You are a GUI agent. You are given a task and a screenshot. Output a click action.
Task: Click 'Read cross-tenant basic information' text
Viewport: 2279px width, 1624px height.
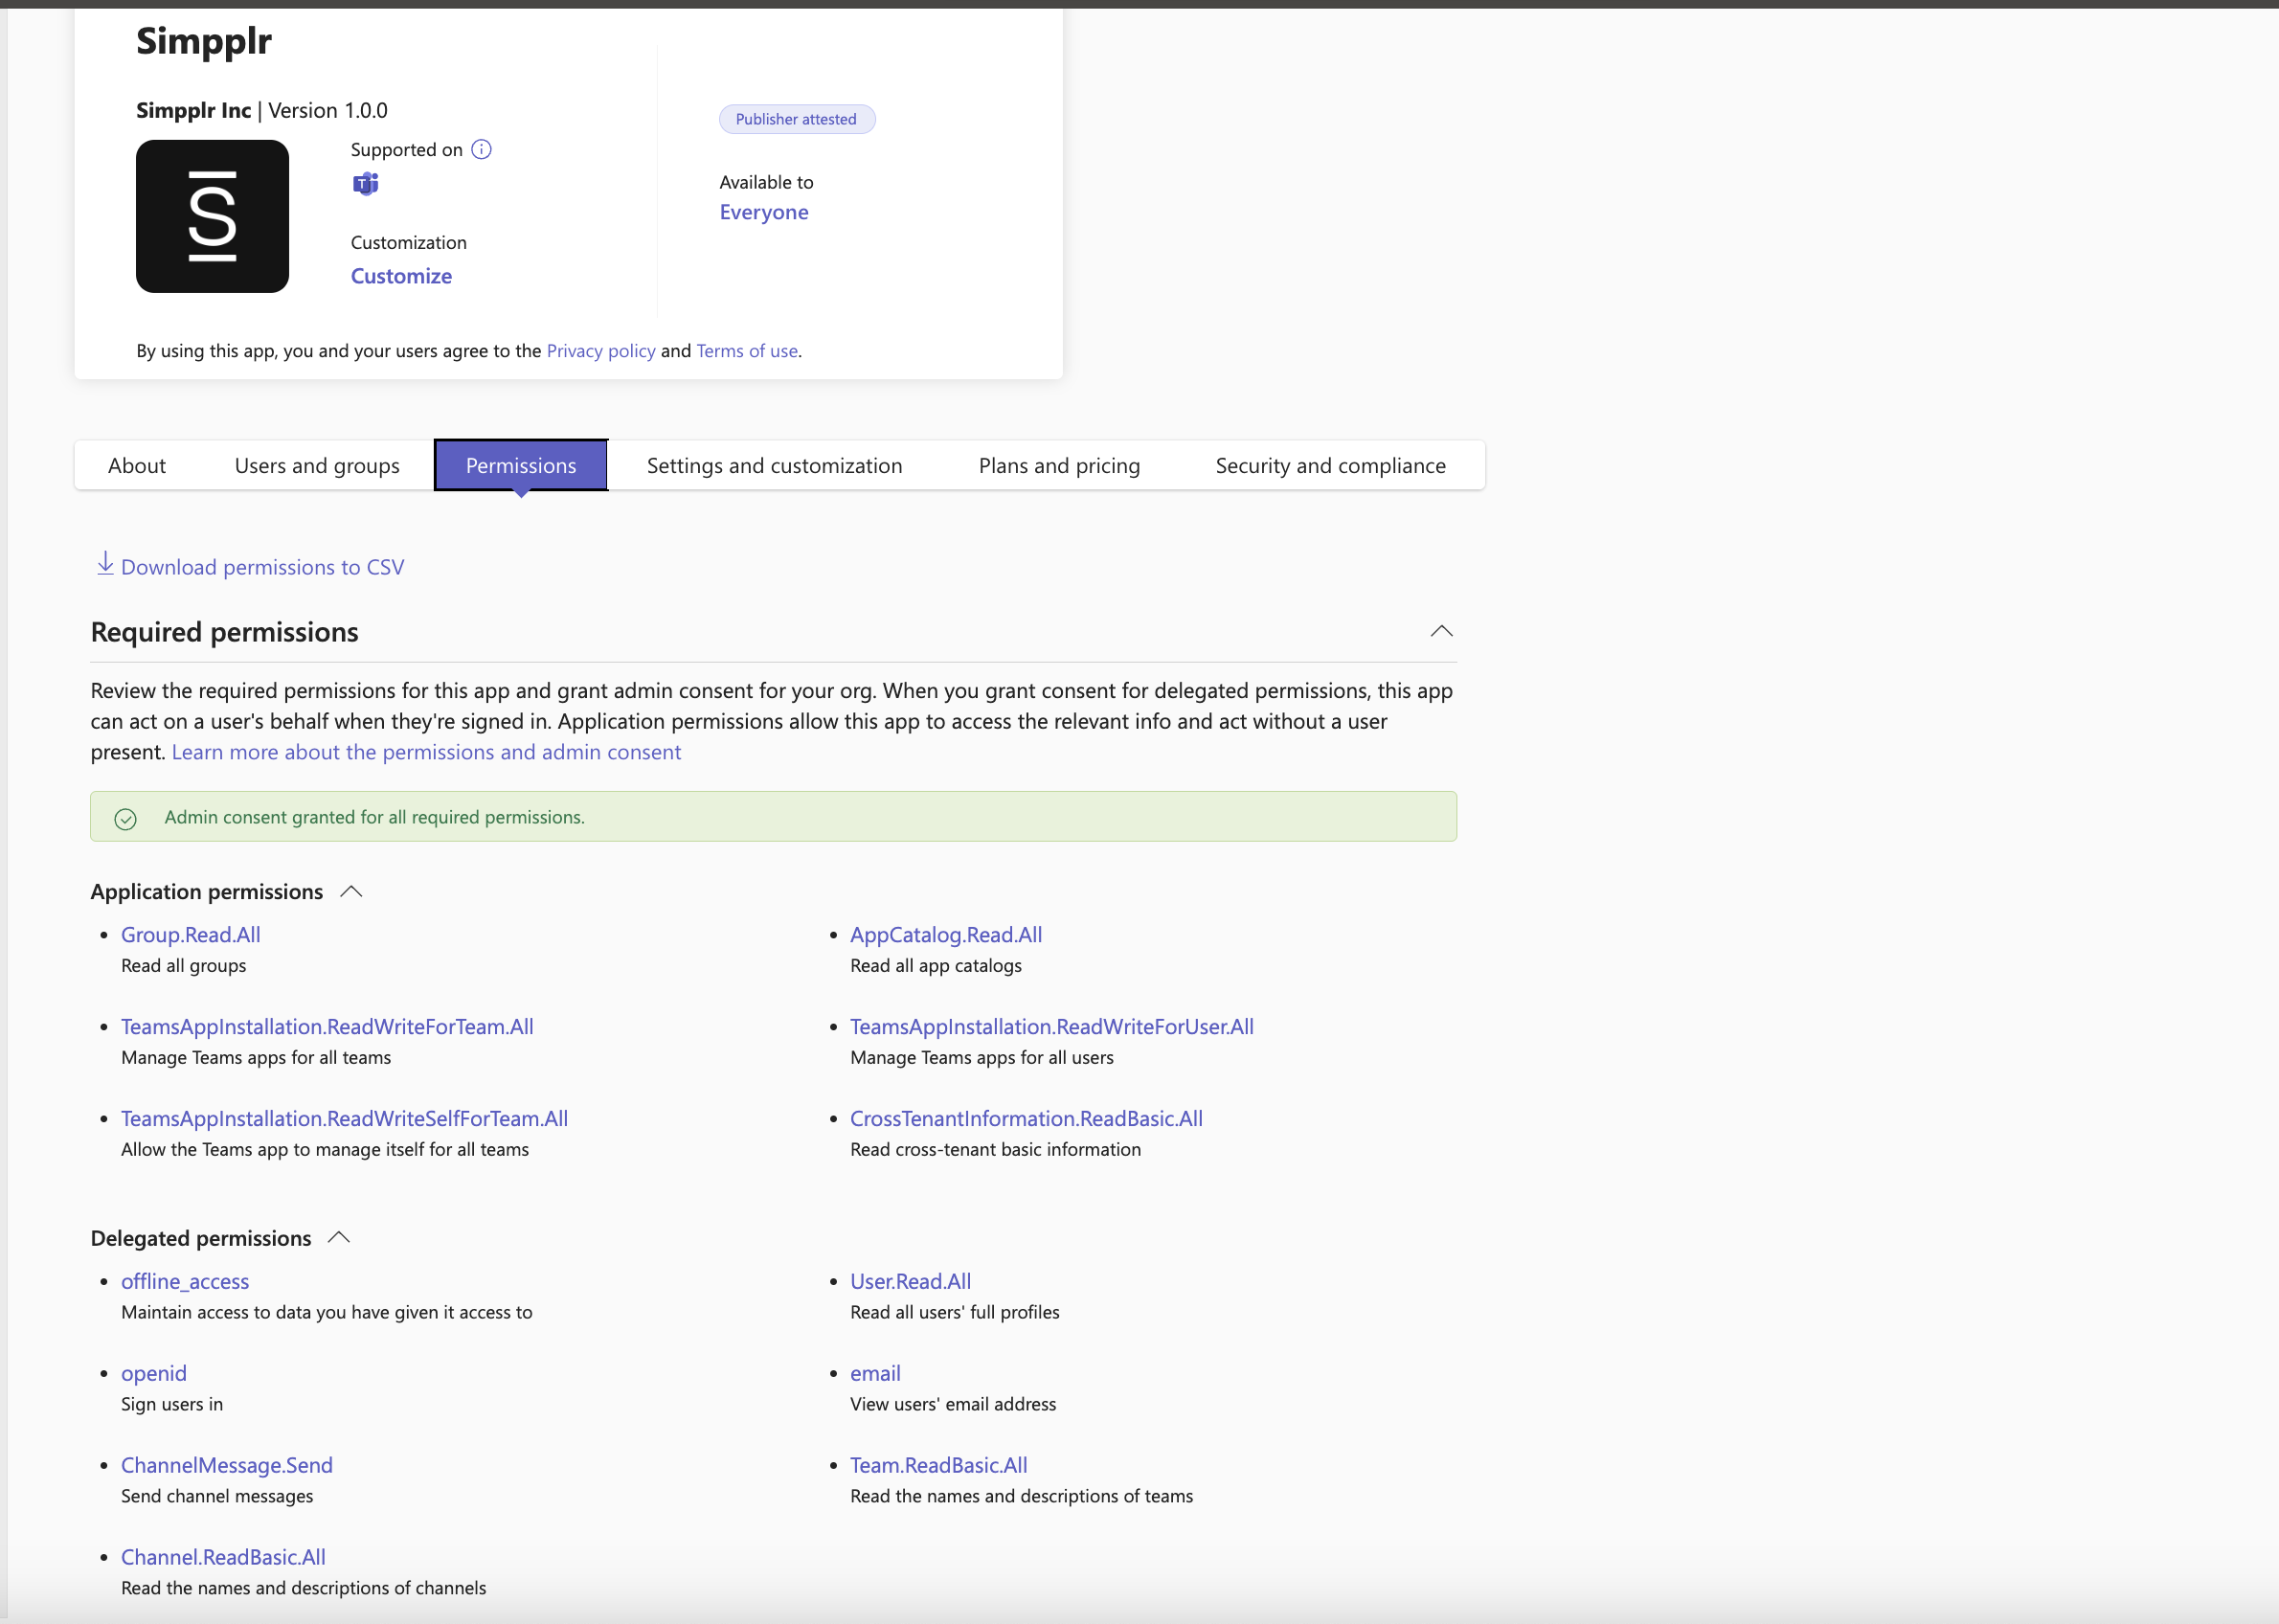pyautogui.click(x=995, y=1150)
